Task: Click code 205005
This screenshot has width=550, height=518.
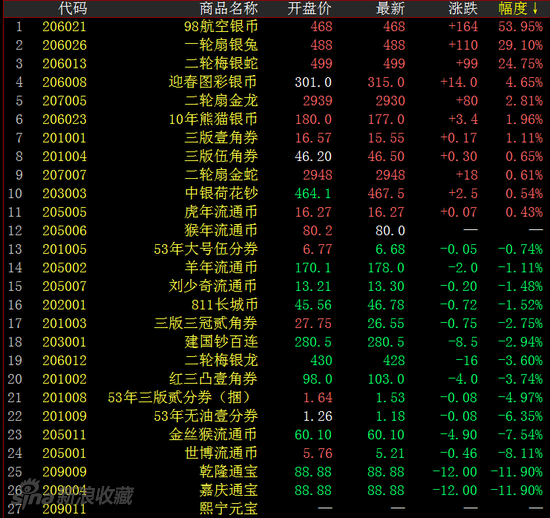Action: tap(65, 212)
